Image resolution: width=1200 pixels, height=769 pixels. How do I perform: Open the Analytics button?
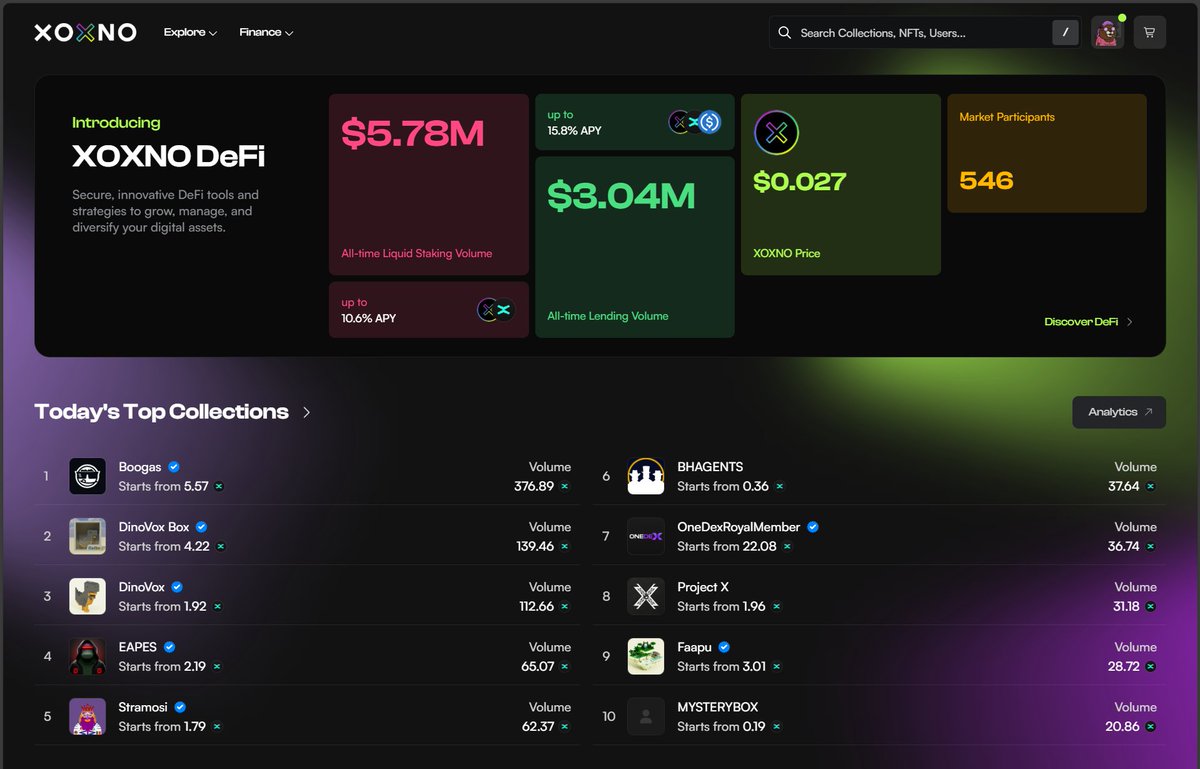coord(1119,412)
